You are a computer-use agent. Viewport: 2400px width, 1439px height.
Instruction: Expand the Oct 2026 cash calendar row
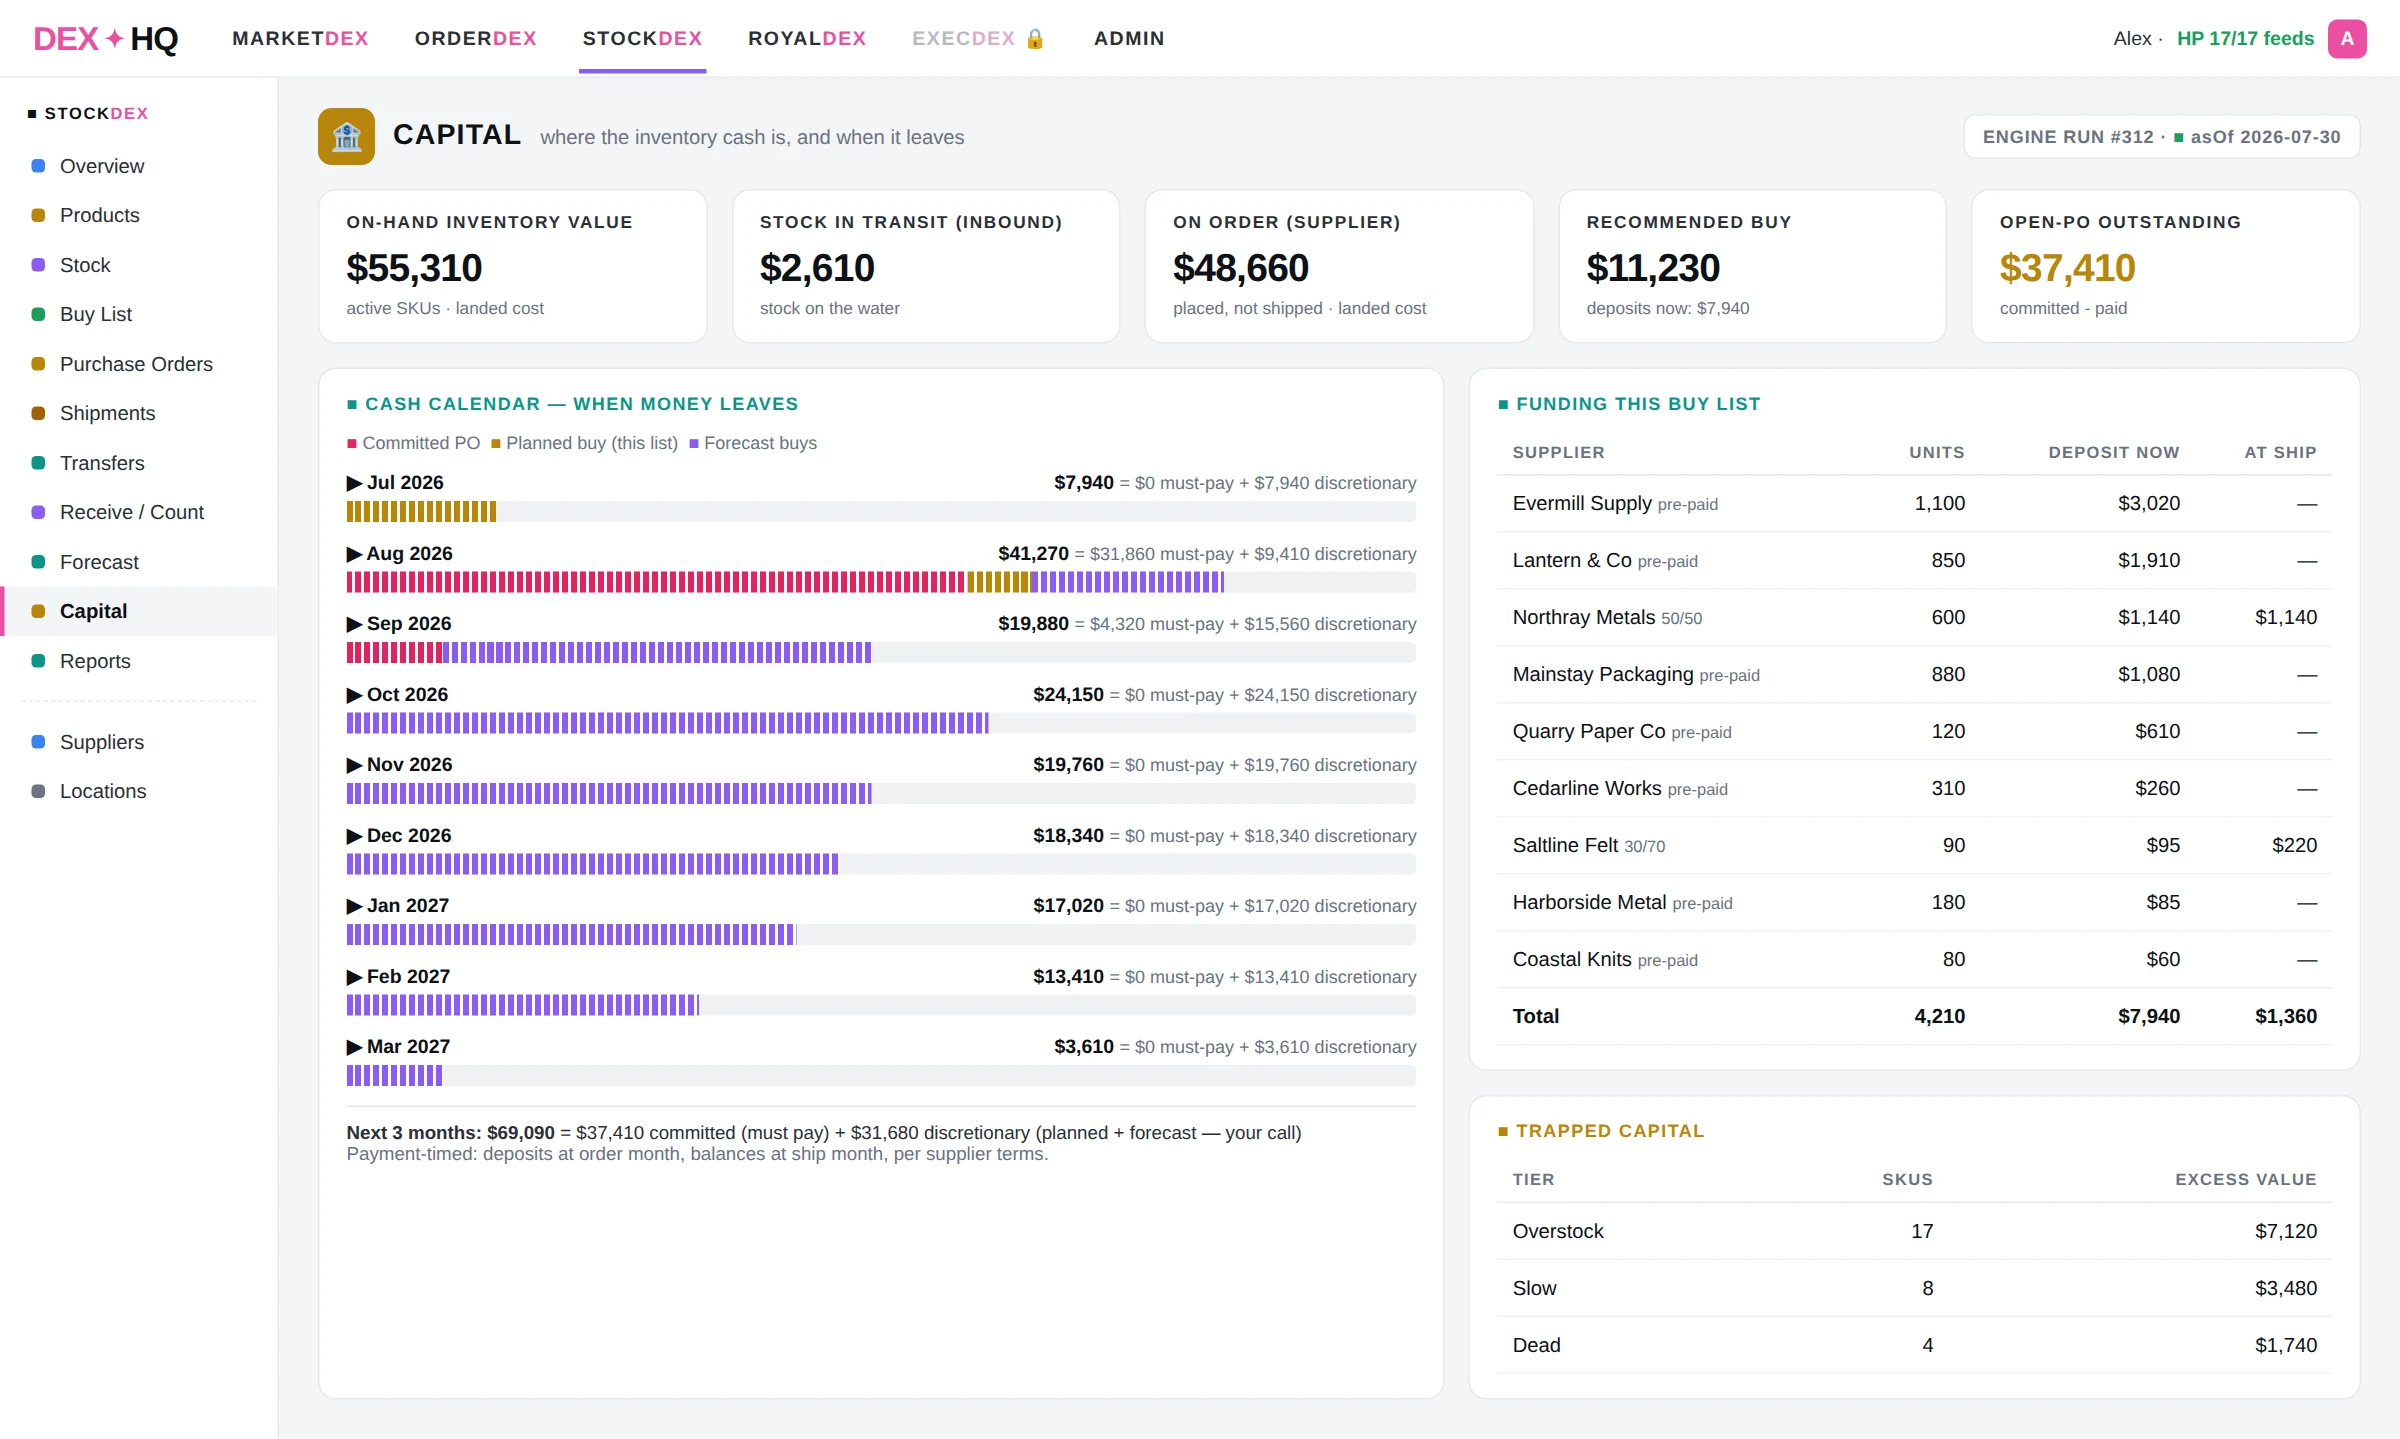[353, 695]
